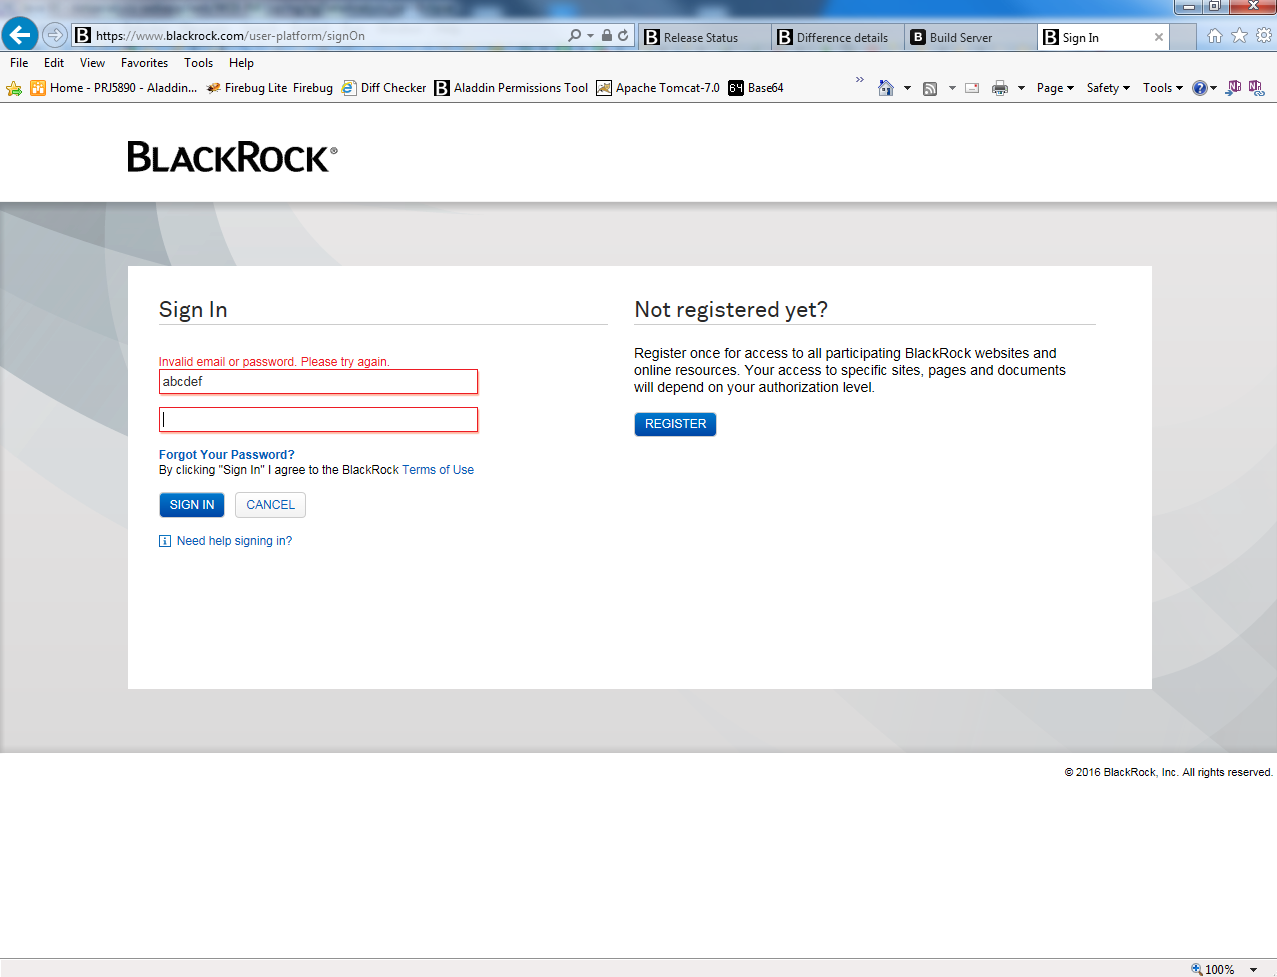
Task: Open the Terms of Use link
Action: (438, 470)
